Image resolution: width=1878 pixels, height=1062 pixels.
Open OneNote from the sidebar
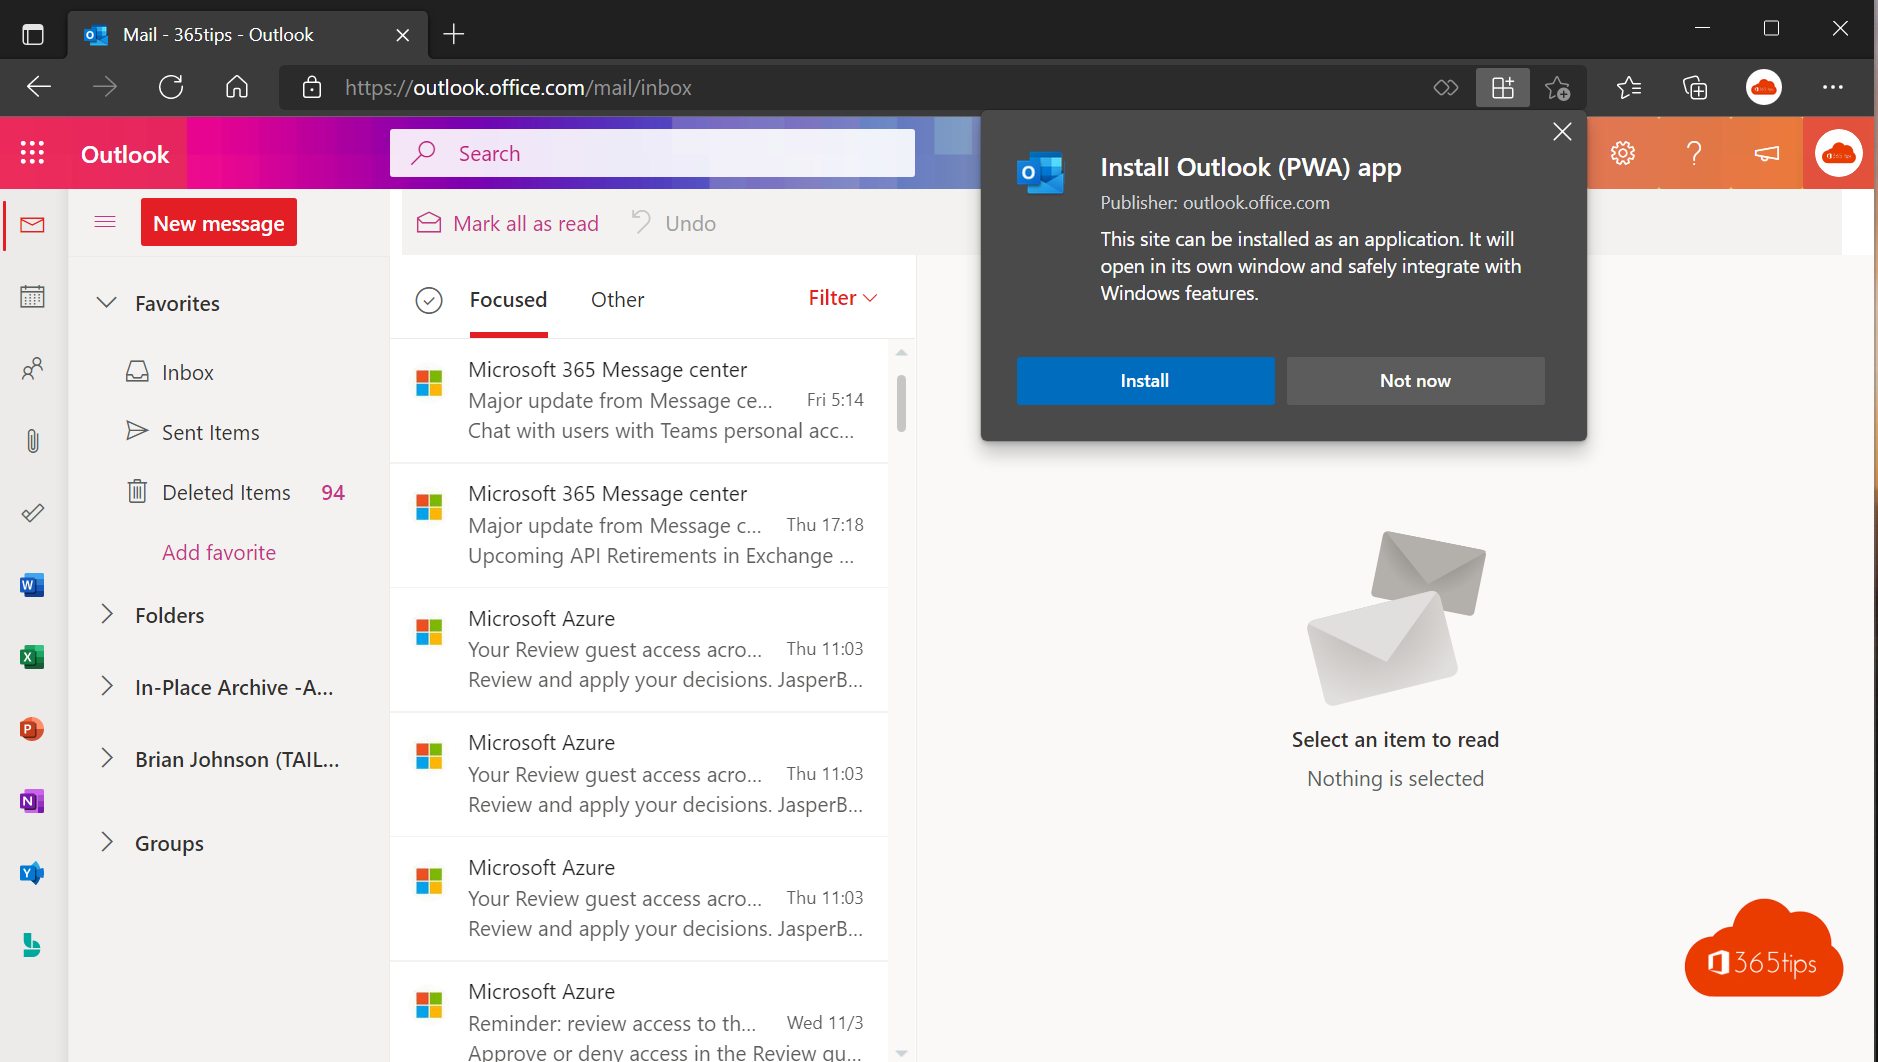click(x=30, y=801)
